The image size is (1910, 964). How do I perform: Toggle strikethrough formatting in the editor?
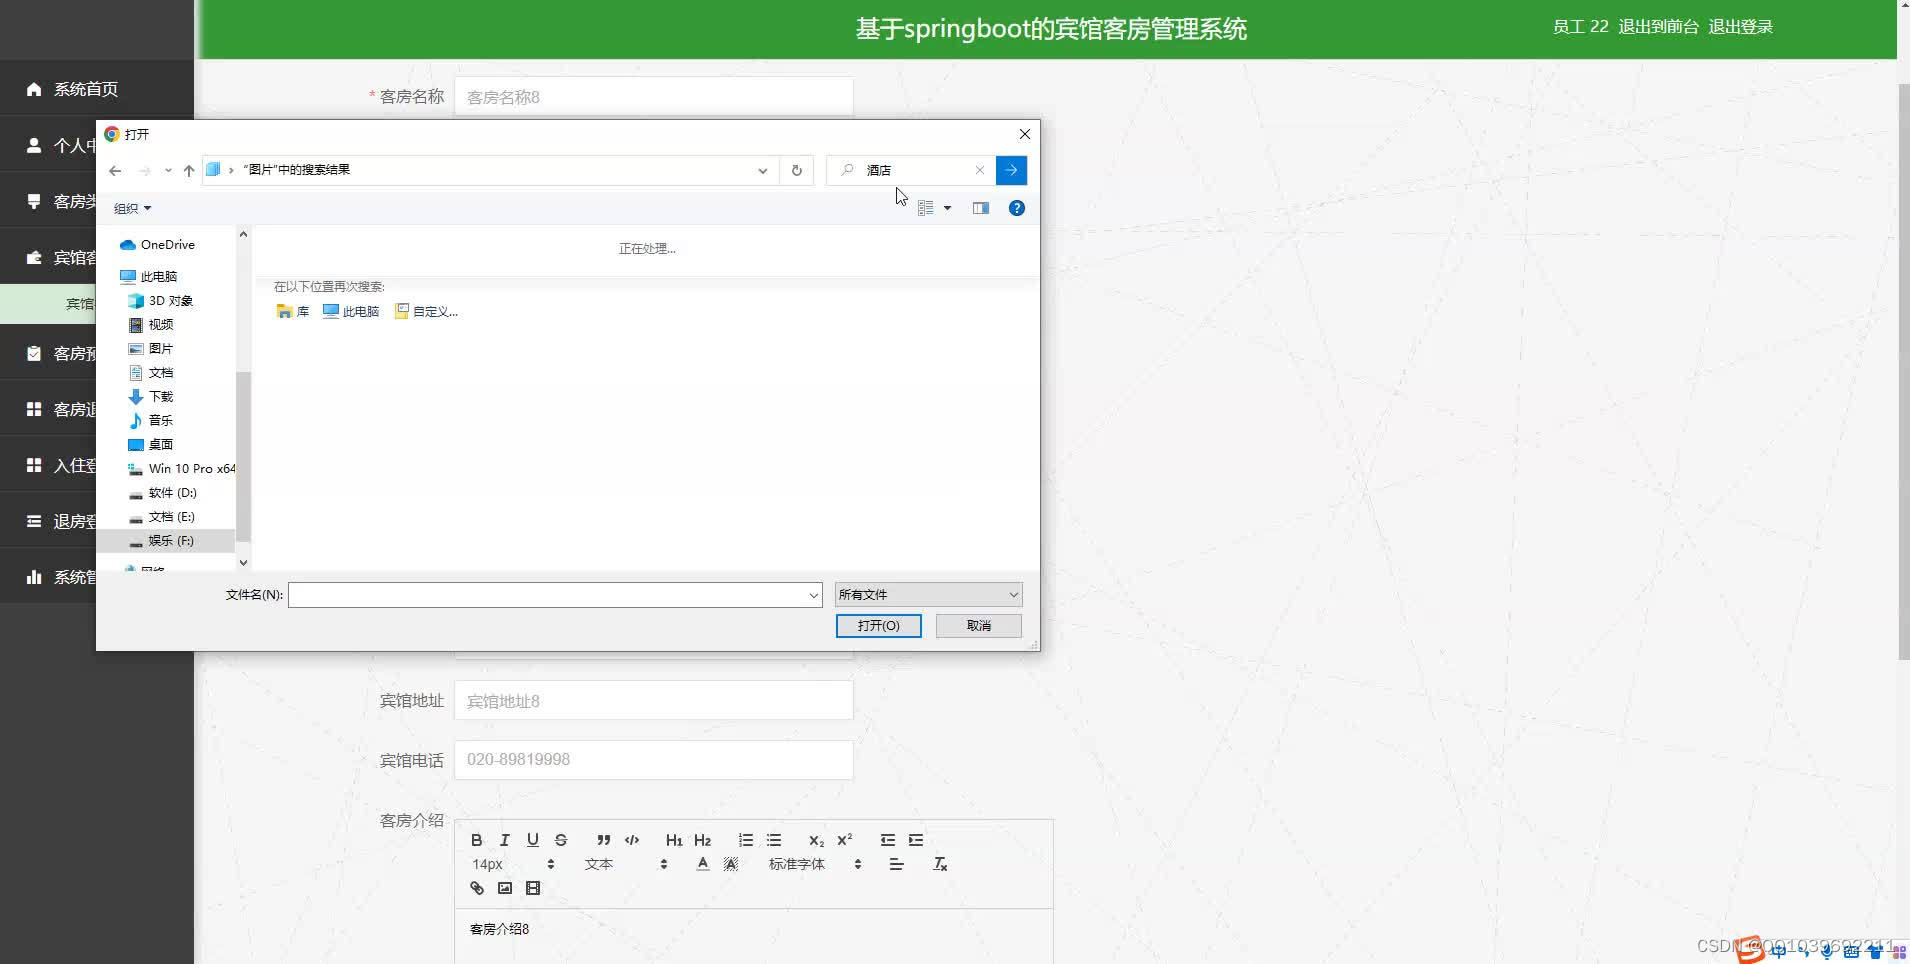tap(561, 840)
